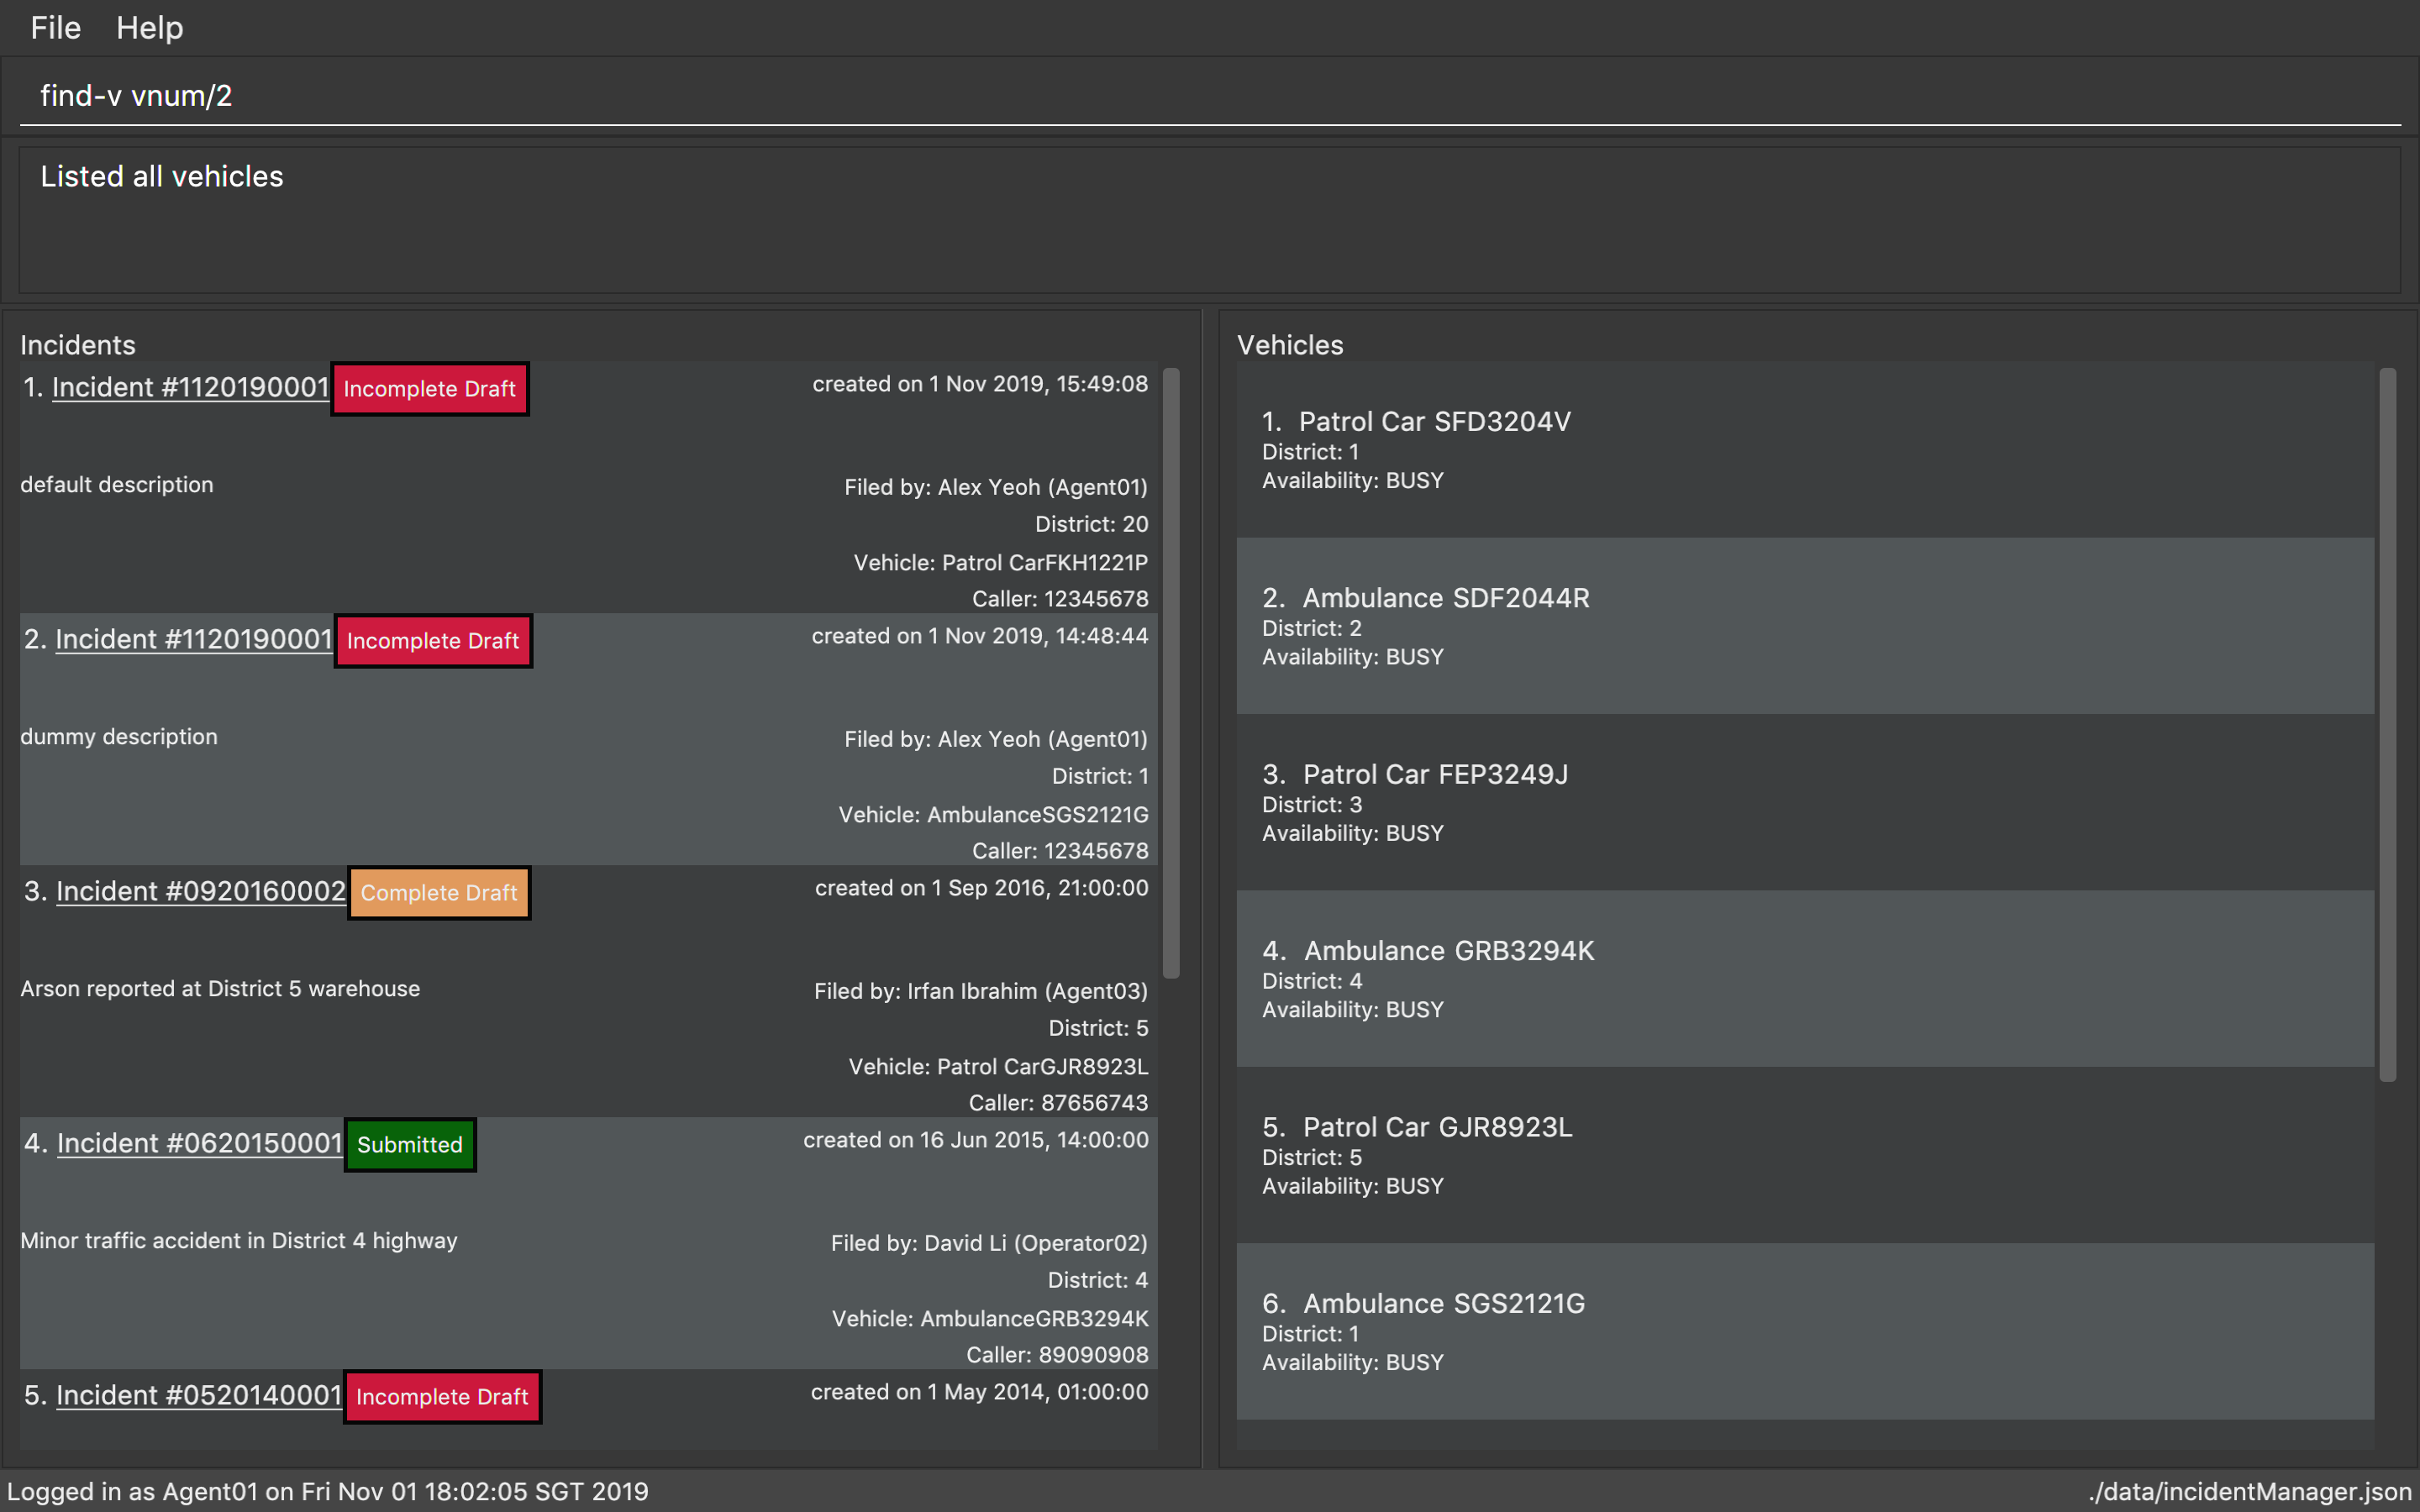
Task: Open the File menu
Action: (55, 28)
